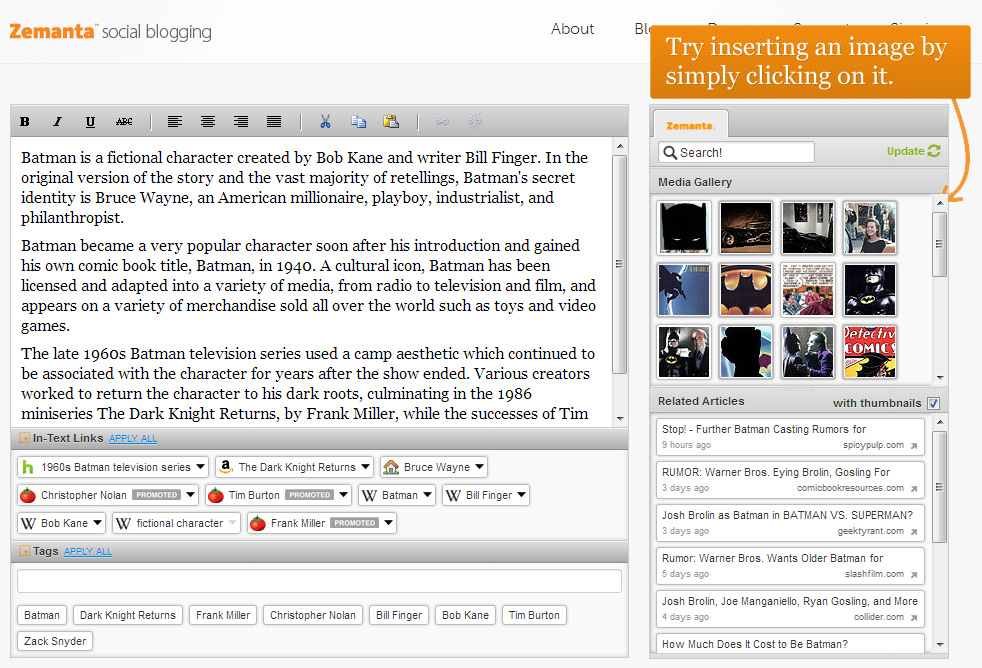
Task: Open collider.com article external link icon
Action: 914,617
